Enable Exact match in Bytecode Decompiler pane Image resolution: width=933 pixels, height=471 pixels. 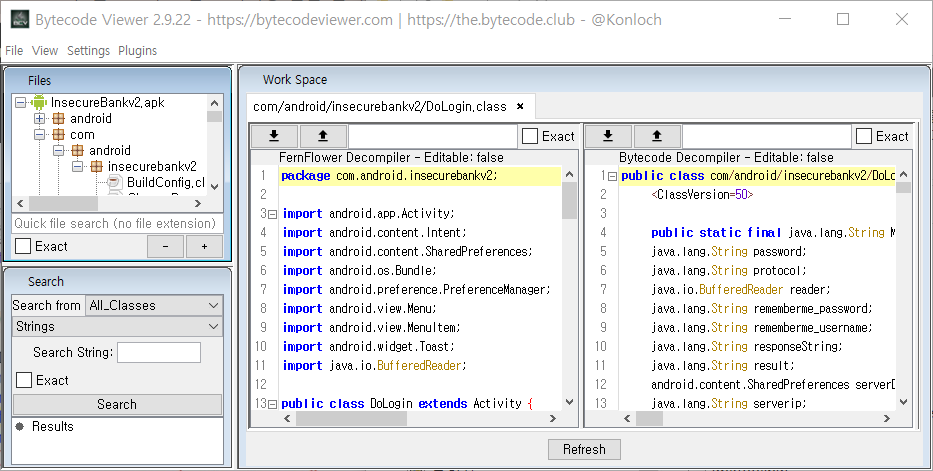tap(864, 136)
